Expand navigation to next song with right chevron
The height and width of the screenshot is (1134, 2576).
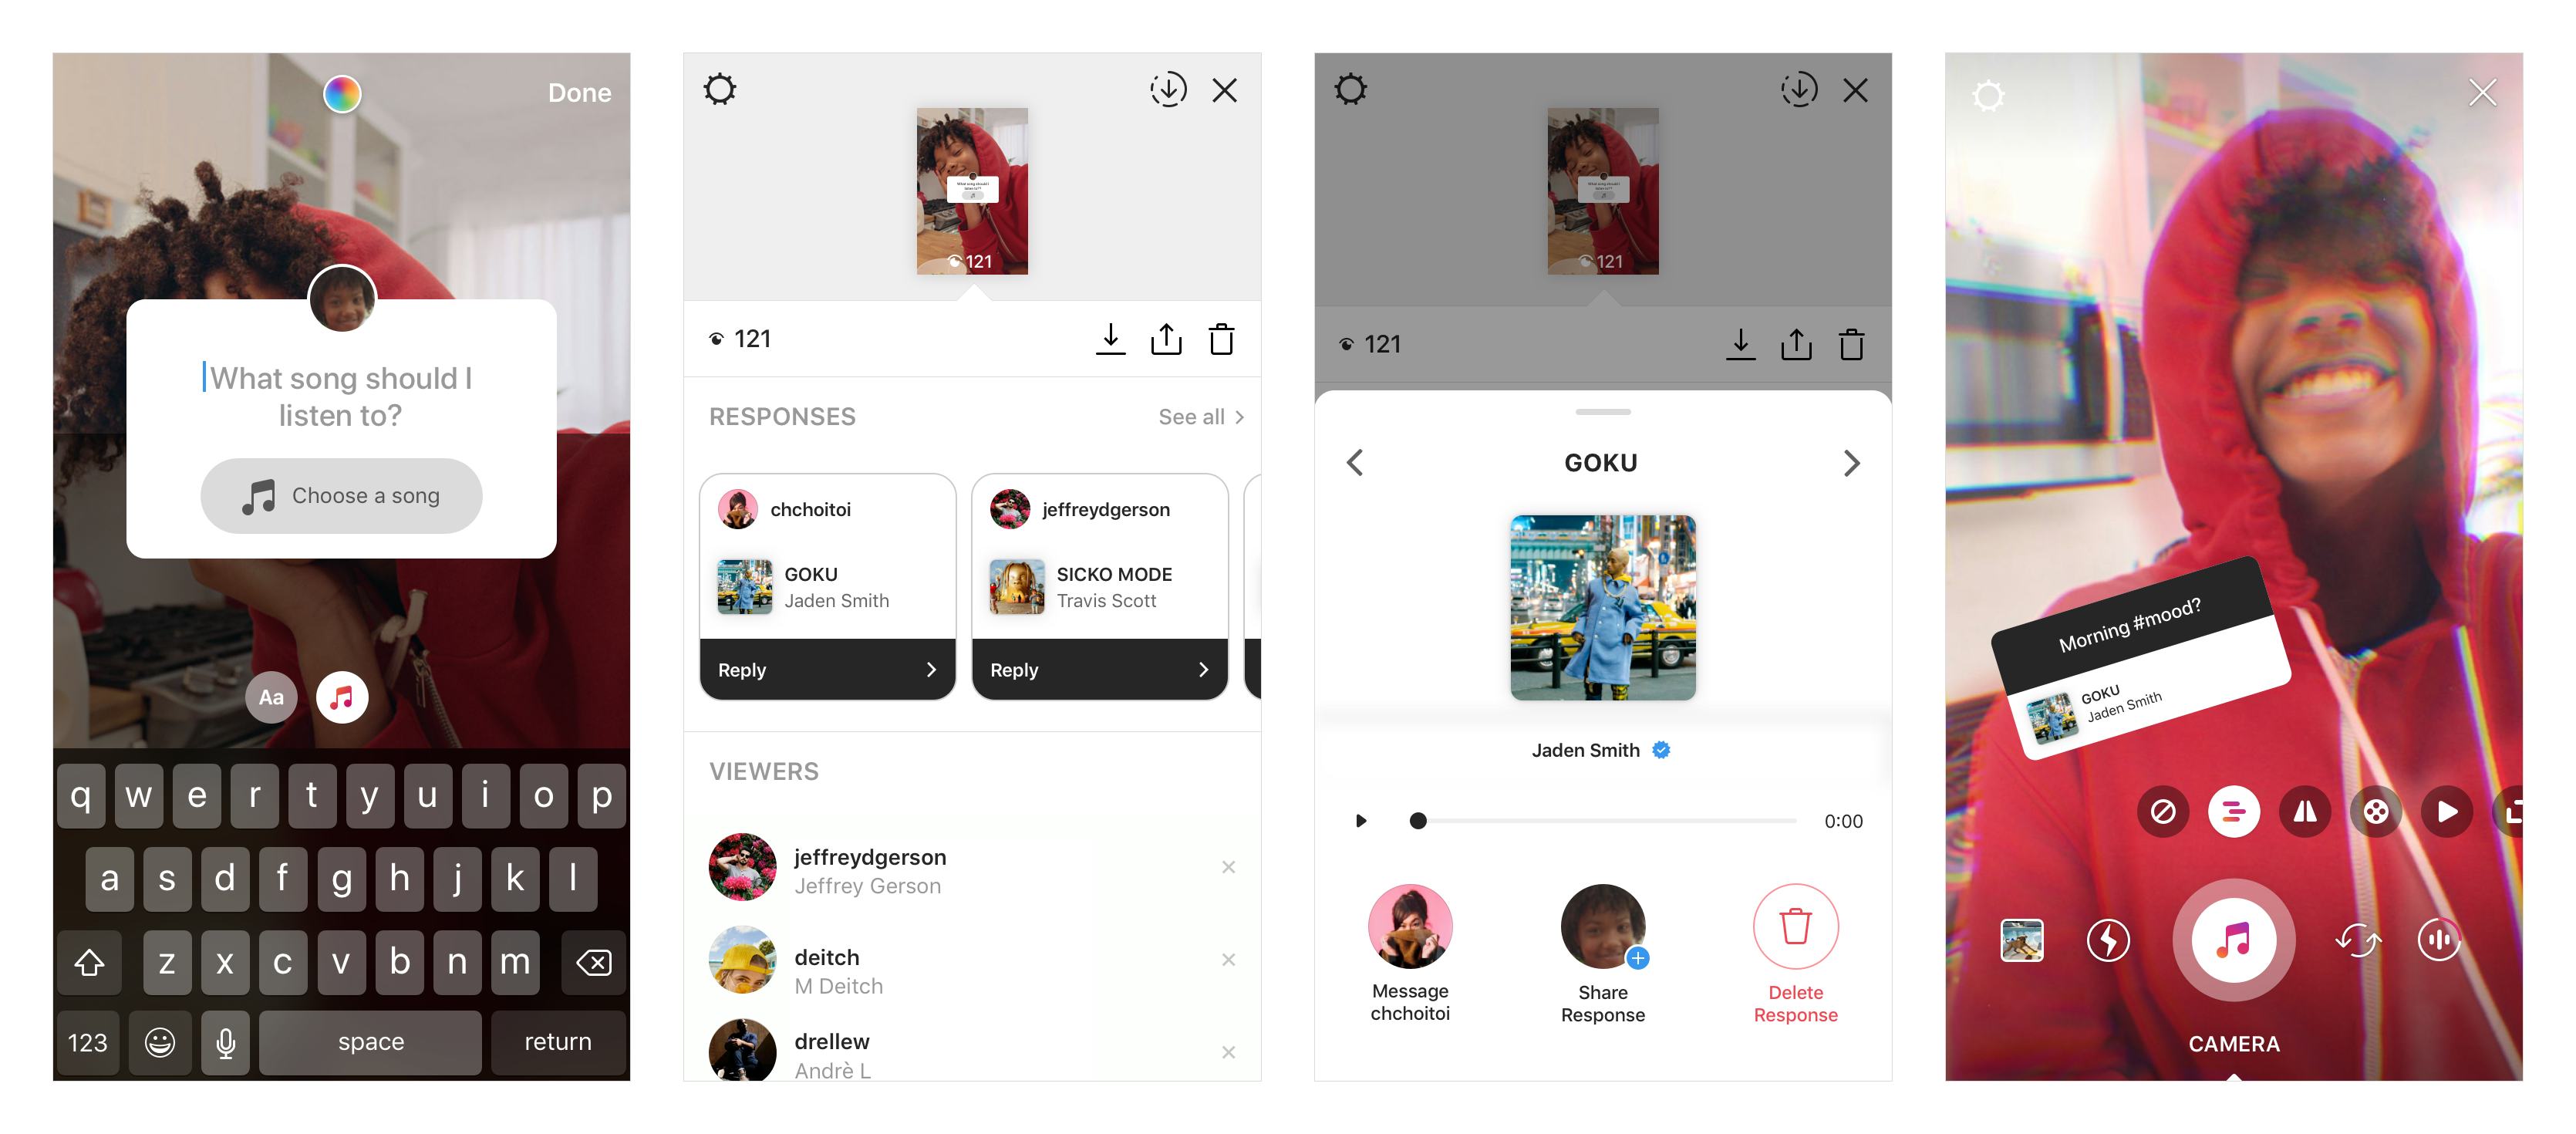pos(1852,462)
